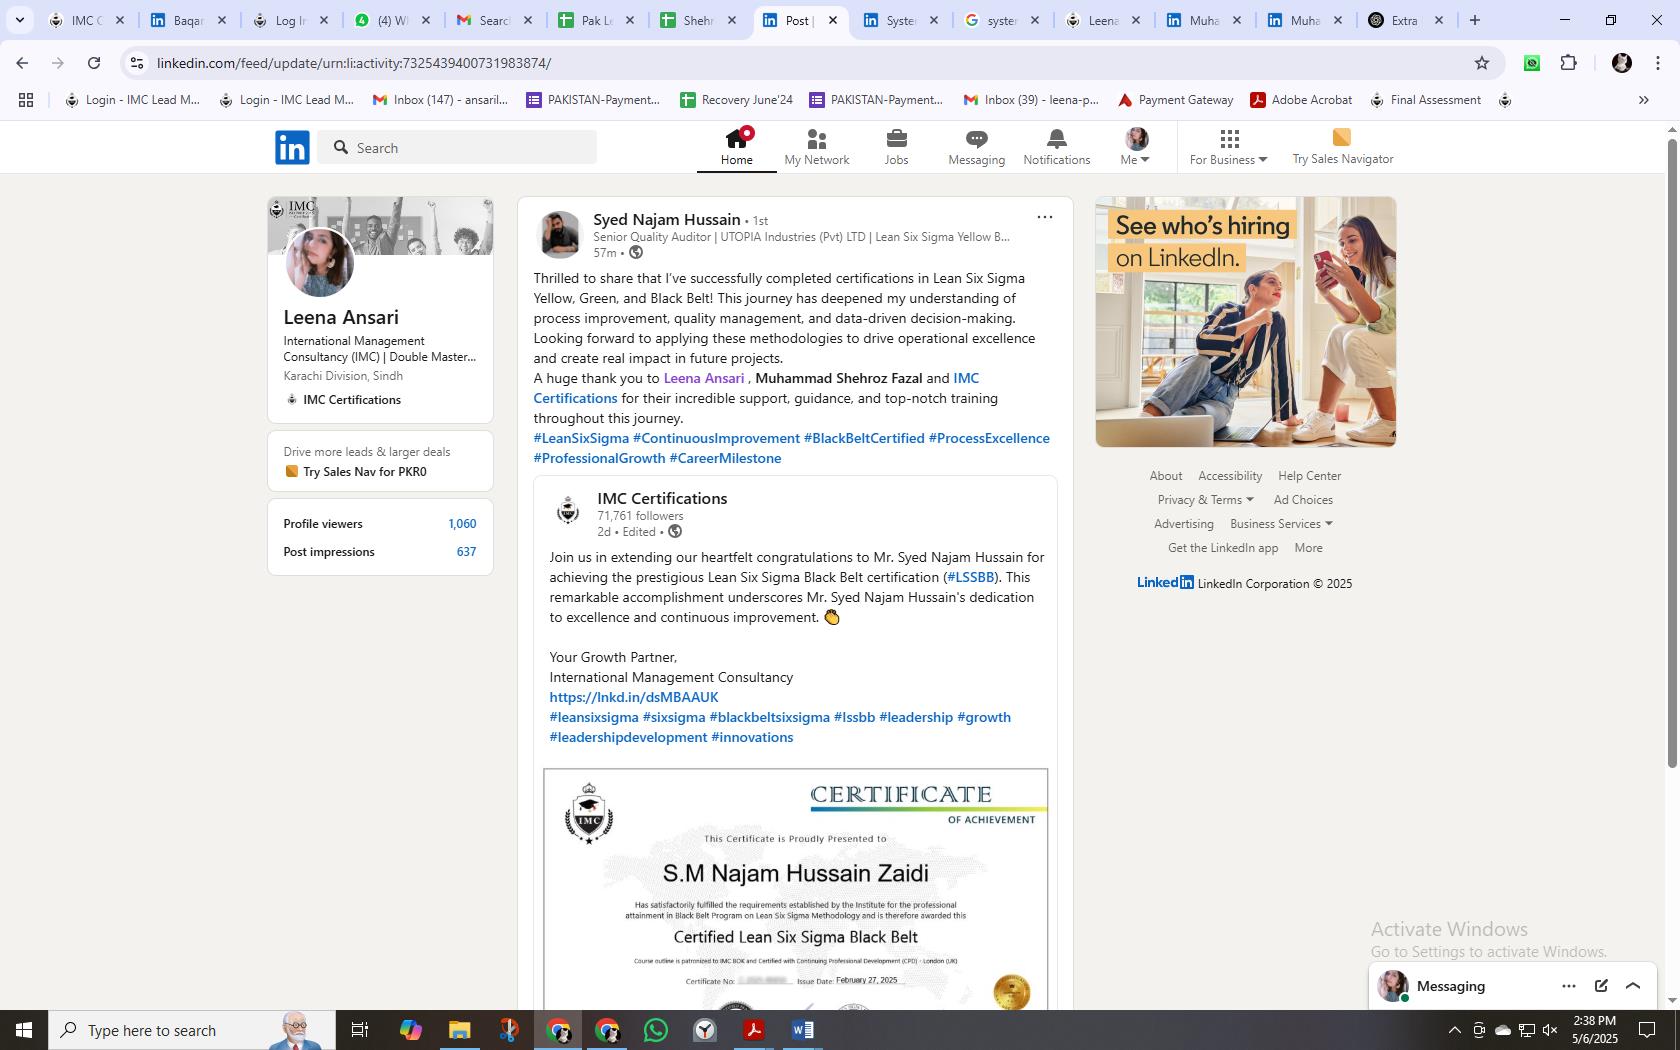Expand the Messaging panel chevron

coord(1633,986)
